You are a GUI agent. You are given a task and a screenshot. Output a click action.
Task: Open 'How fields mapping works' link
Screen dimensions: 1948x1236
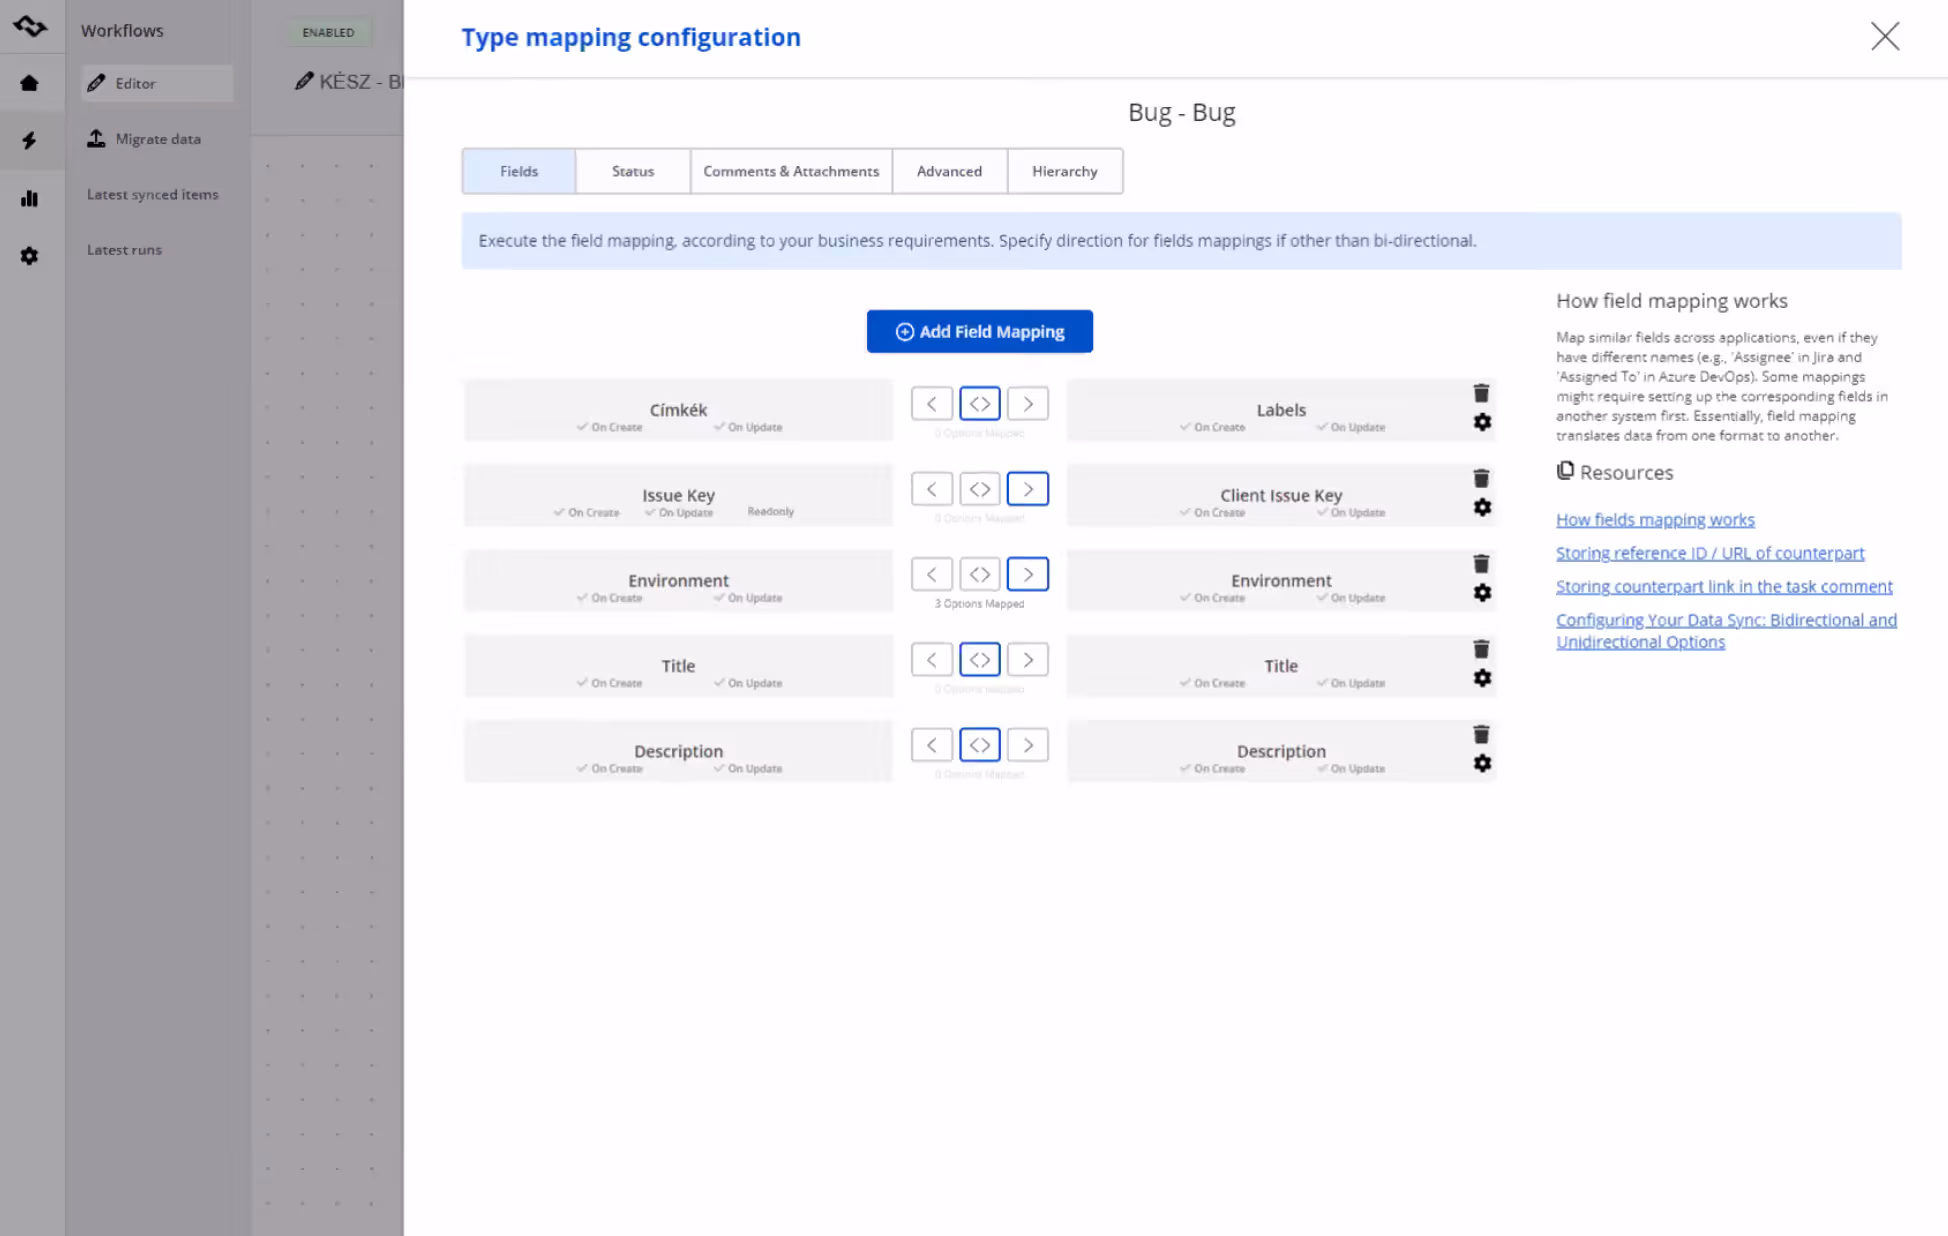coord(1654,520)
